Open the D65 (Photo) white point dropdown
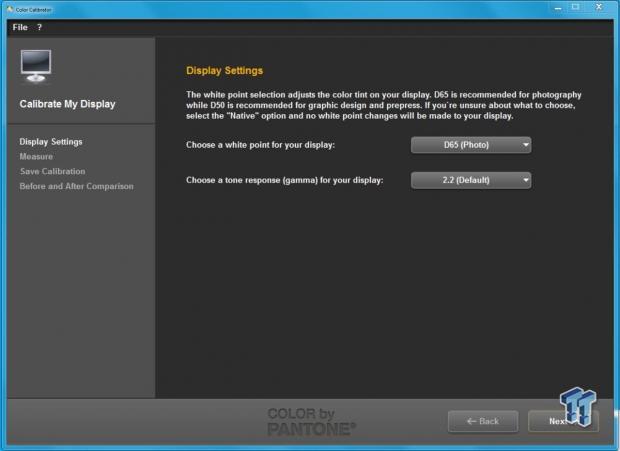 pyautogui.click(x=471, y=145)
